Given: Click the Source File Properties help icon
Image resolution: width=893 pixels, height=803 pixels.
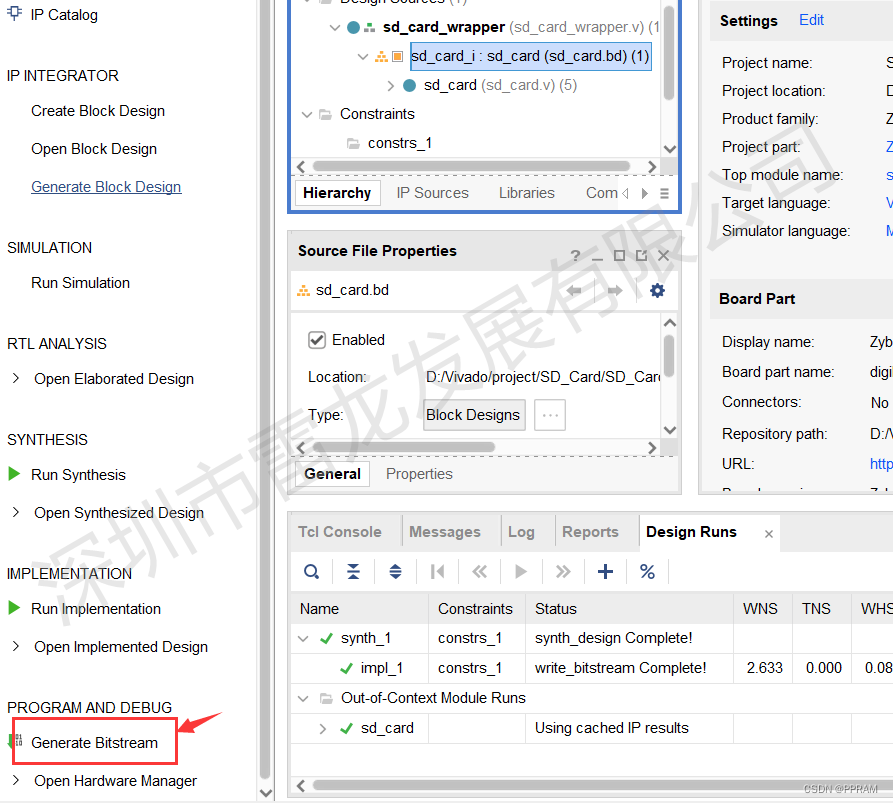Looking at the screenshot, I should click(x=575, y=256).
